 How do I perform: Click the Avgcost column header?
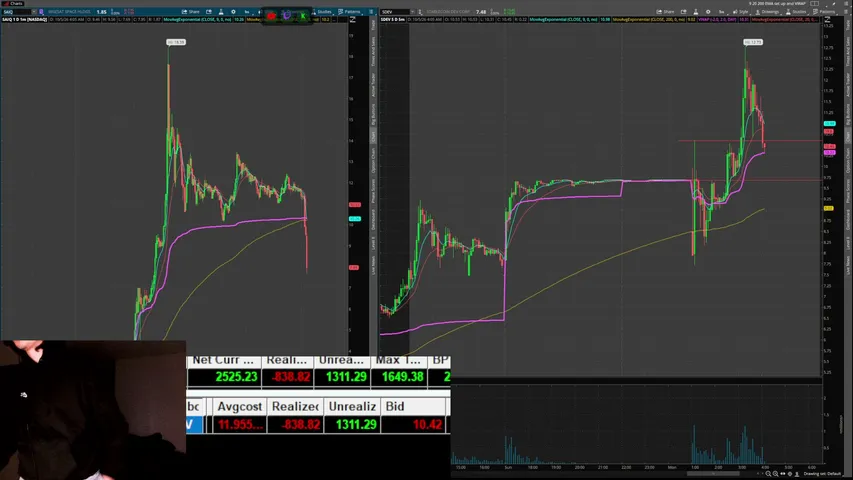point(240,406)
